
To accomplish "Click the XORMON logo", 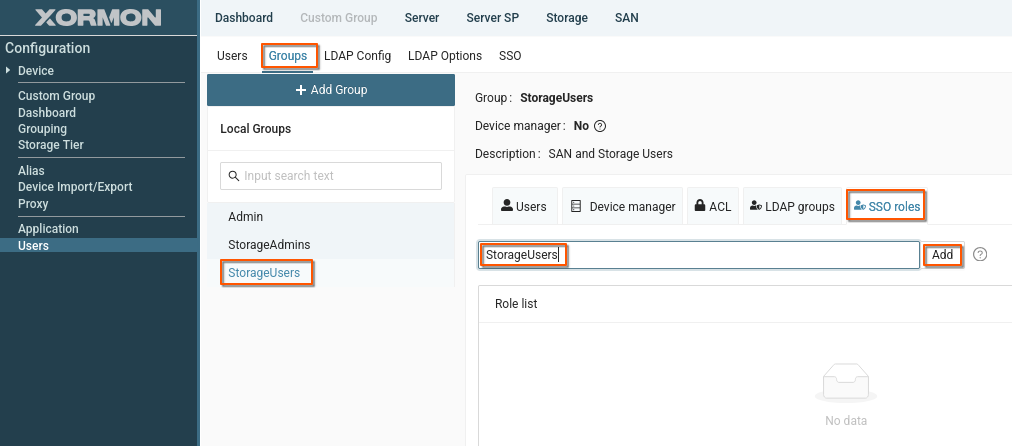I will tap(99, 17).
